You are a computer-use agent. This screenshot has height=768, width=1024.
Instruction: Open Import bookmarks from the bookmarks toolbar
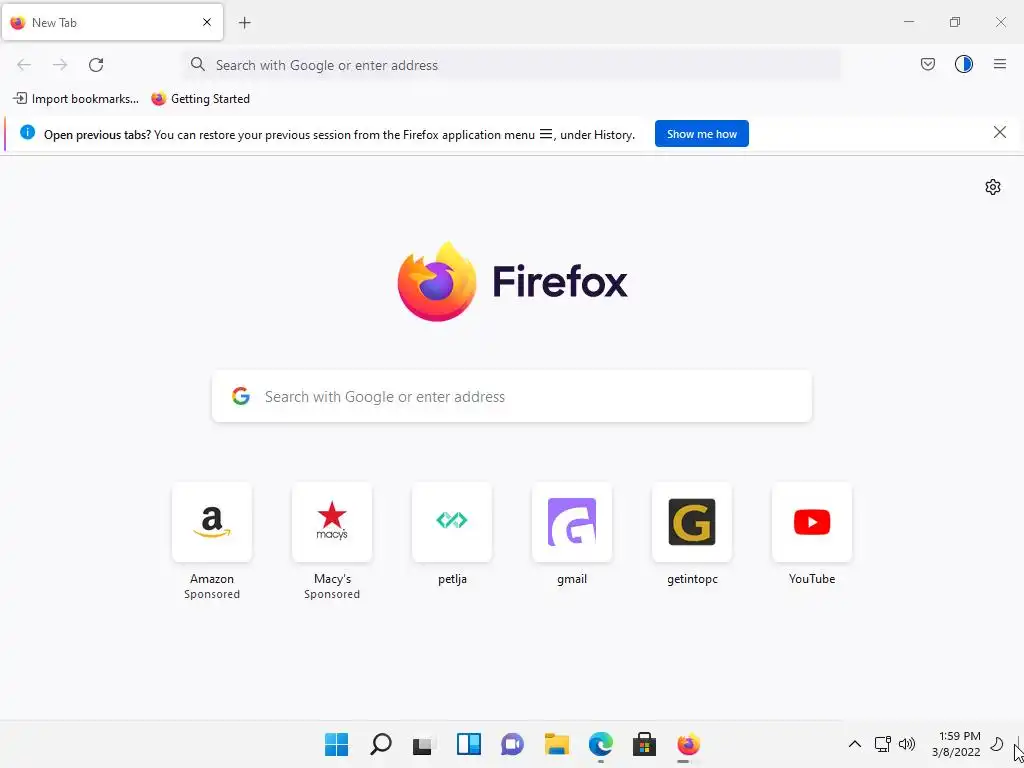pyautogui.click(x=76, y=99)
